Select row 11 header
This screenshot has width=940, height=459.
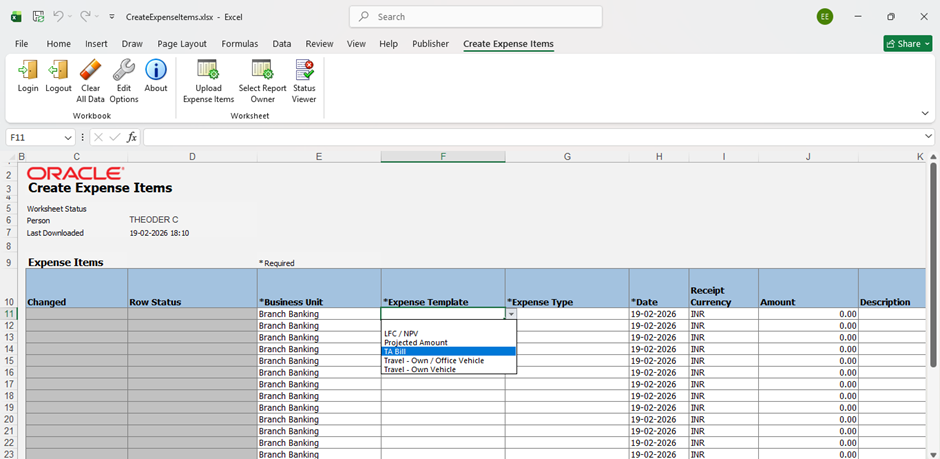pyautogui.click(x=9, y=313)
